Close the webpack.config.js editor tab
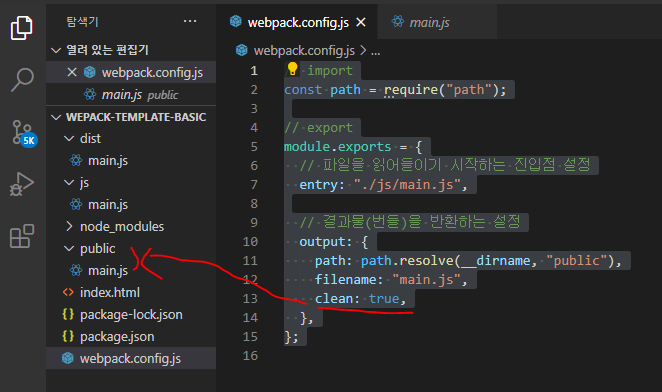 coord(361,22)
